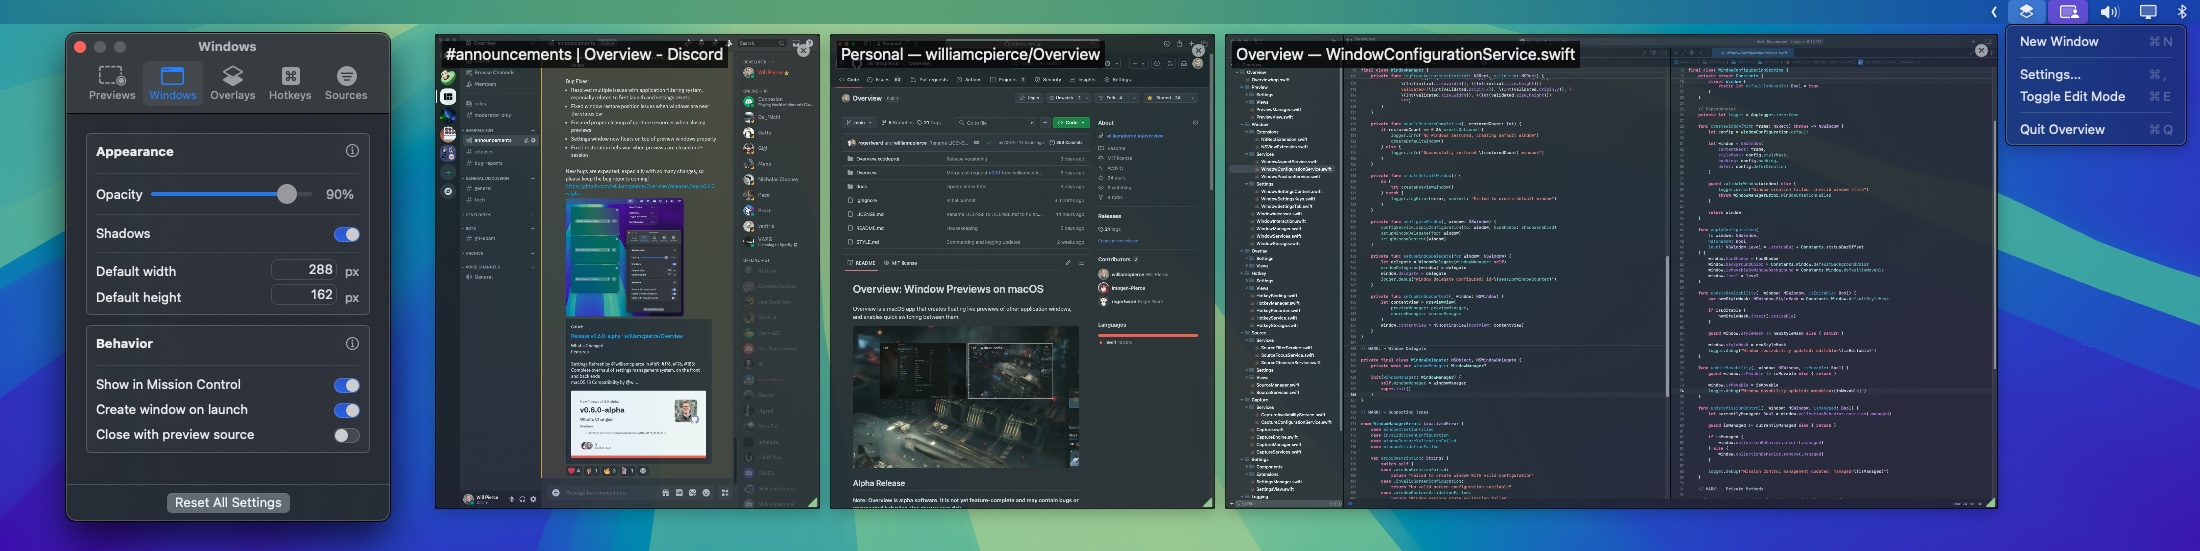2200x551 pixels.
Task: Click the menu bar collapse chevron
Action: point(1994,12)
